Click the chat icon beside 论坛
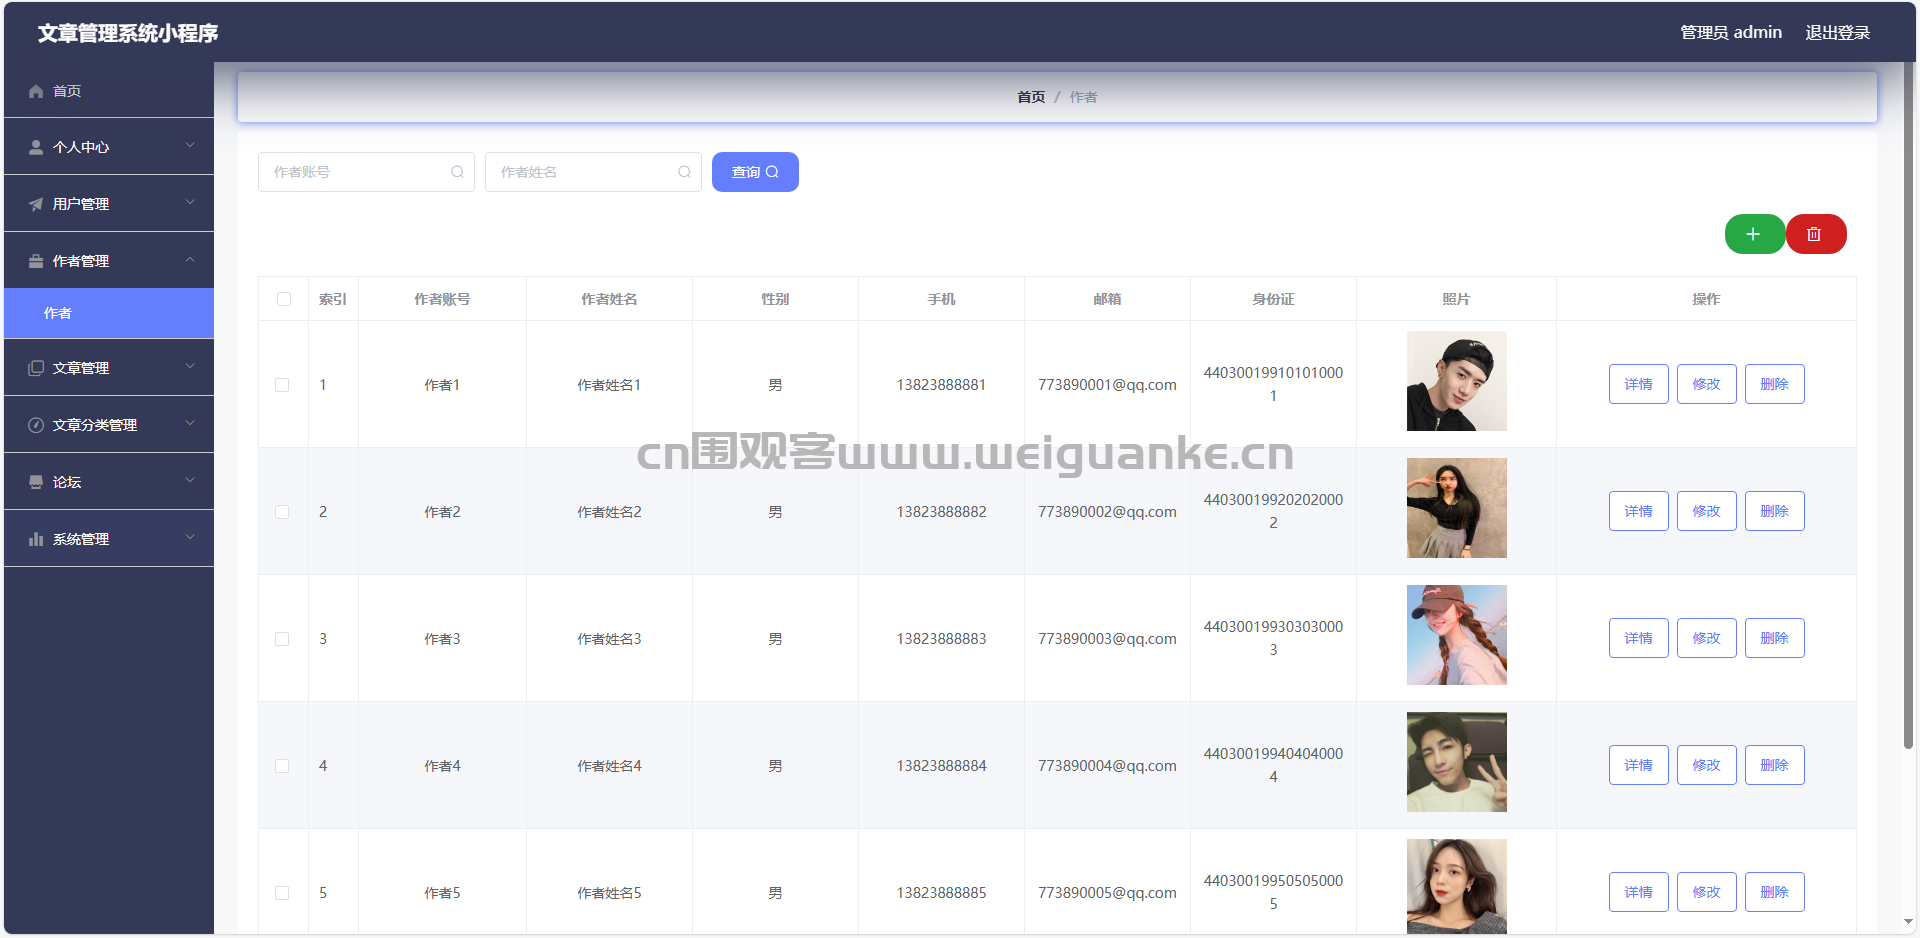 tap(36, 482)
